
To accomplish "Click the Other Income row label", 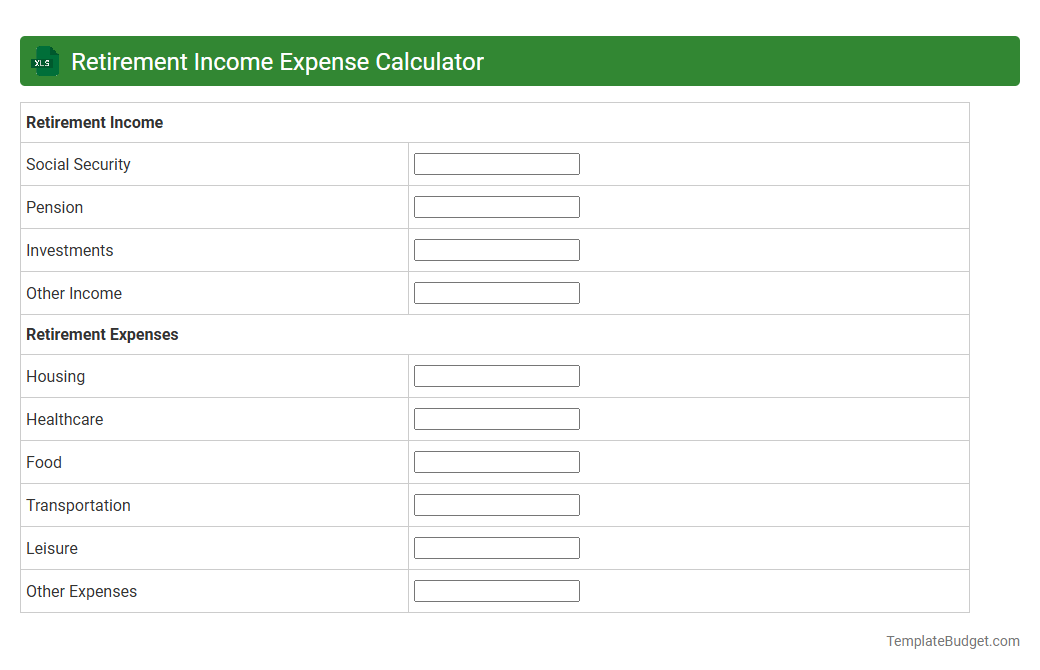I will [x=74, y=293].
